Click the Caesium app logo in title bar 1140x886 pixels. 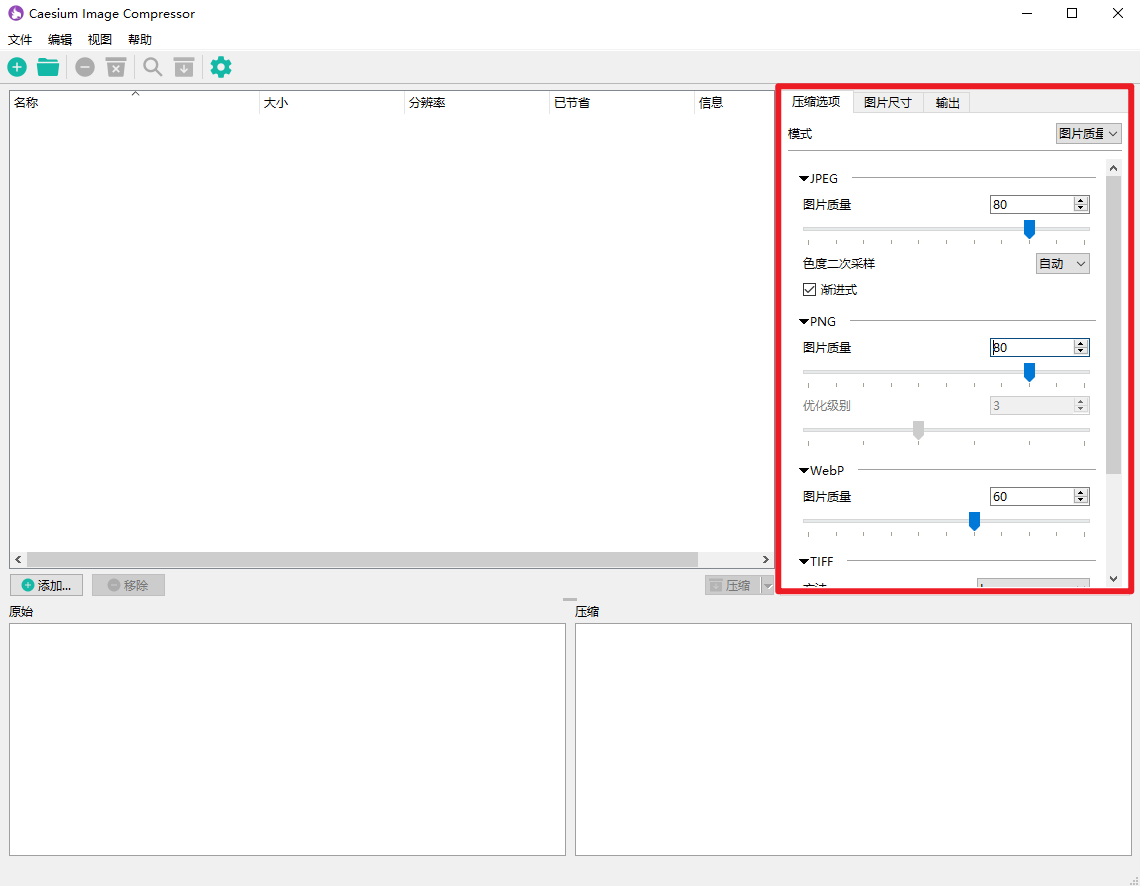pos(16,14)
